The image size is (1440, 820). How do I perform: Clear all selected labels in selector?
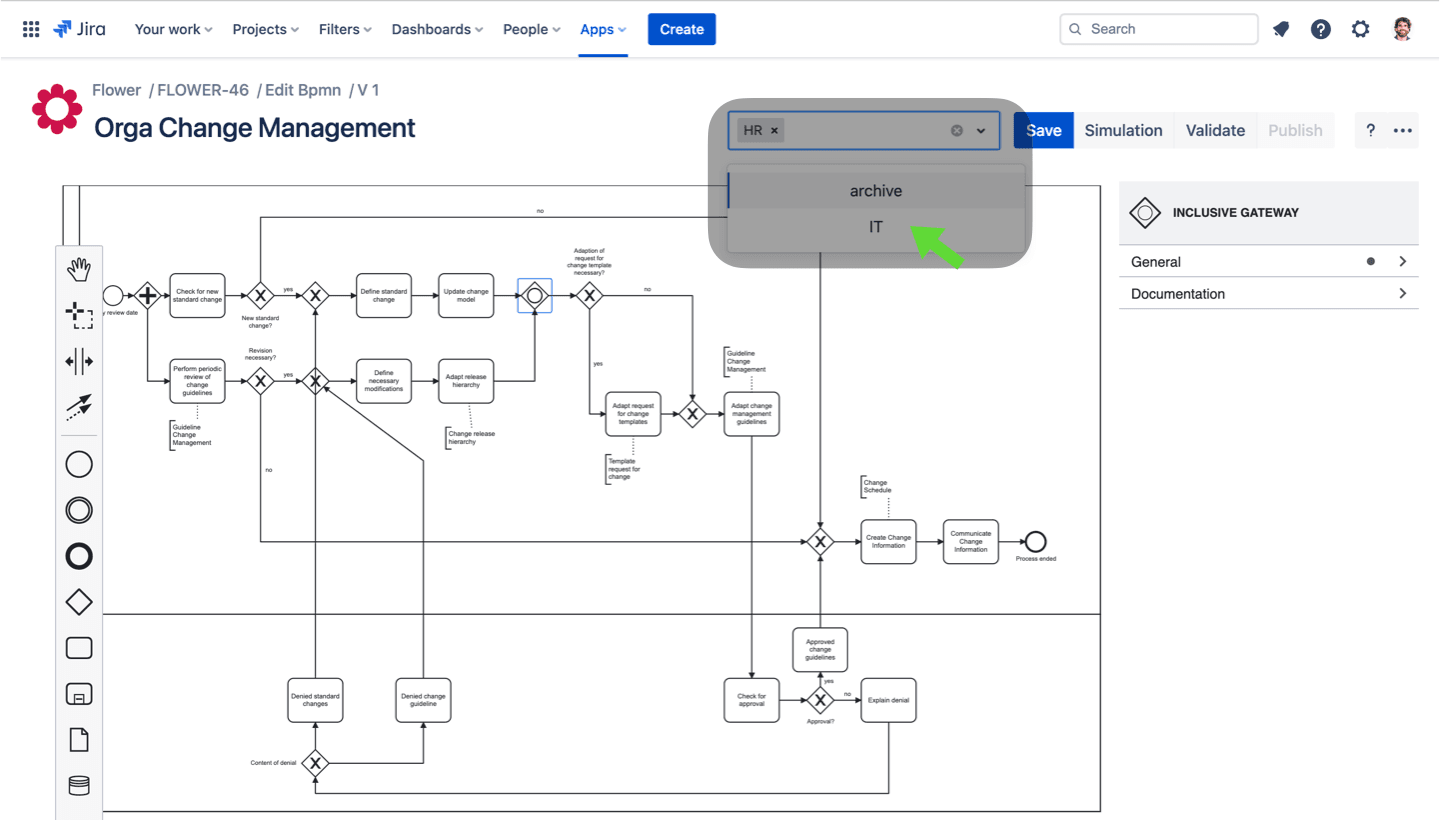tap(956, 131)
